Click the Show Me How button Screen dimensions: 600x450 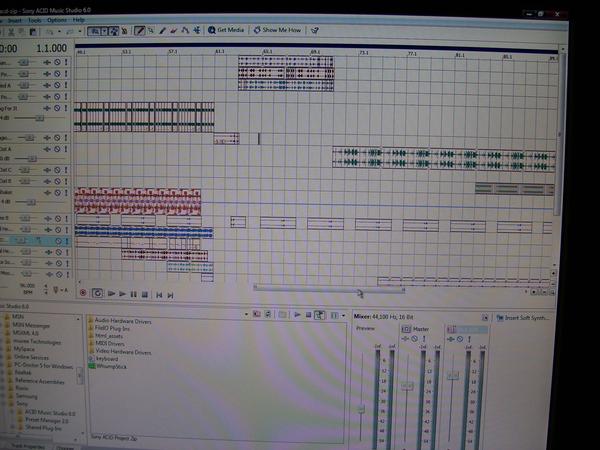[x=277, y=30]
